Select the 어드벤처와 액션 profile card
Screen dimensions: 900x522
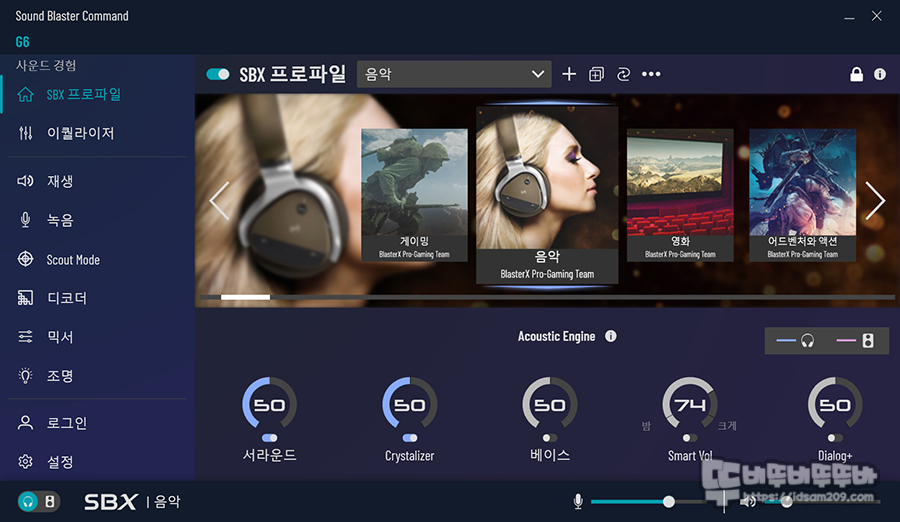pos(802,195)
